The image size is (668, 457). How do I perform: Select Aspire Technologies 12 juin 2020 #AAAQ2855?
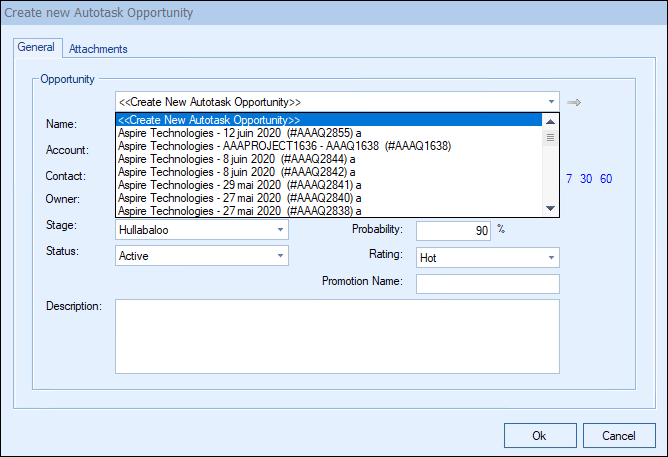pos(329,133)
